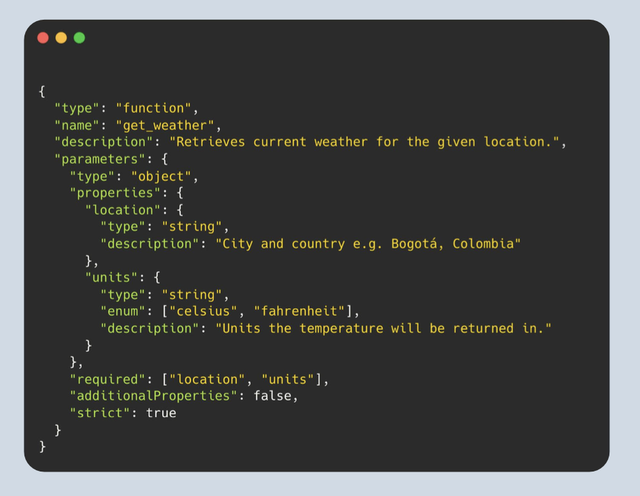Pick the "celsius" enum value

coord(203,312)
